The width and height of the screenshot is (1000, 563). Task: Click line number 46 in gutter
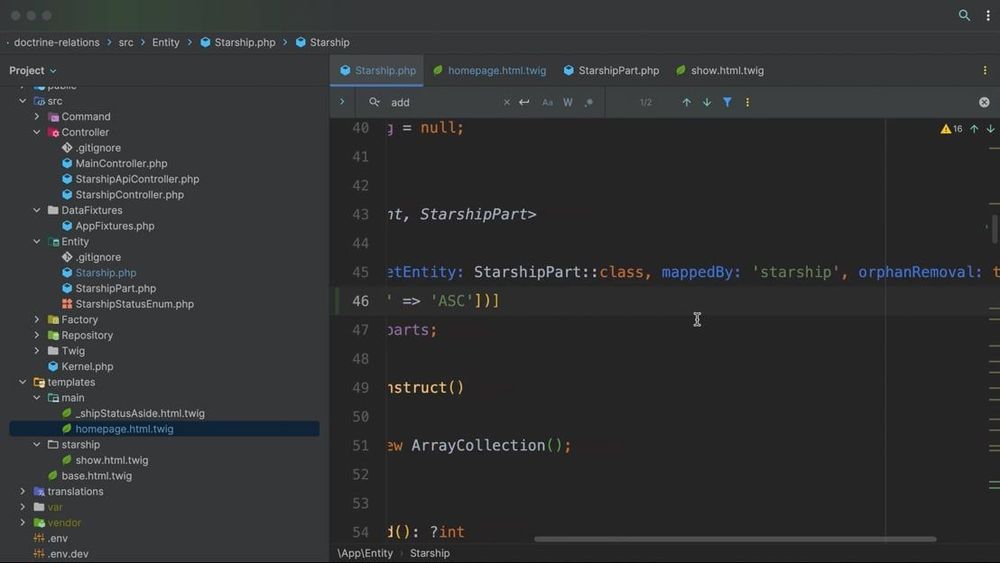360,301
